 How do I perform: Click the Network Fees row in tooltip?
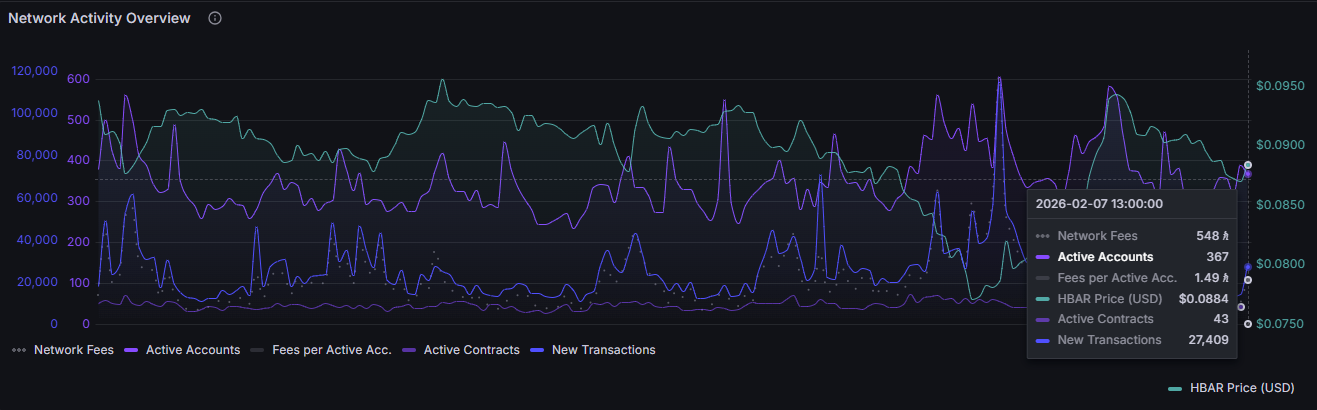point(1132,236)
